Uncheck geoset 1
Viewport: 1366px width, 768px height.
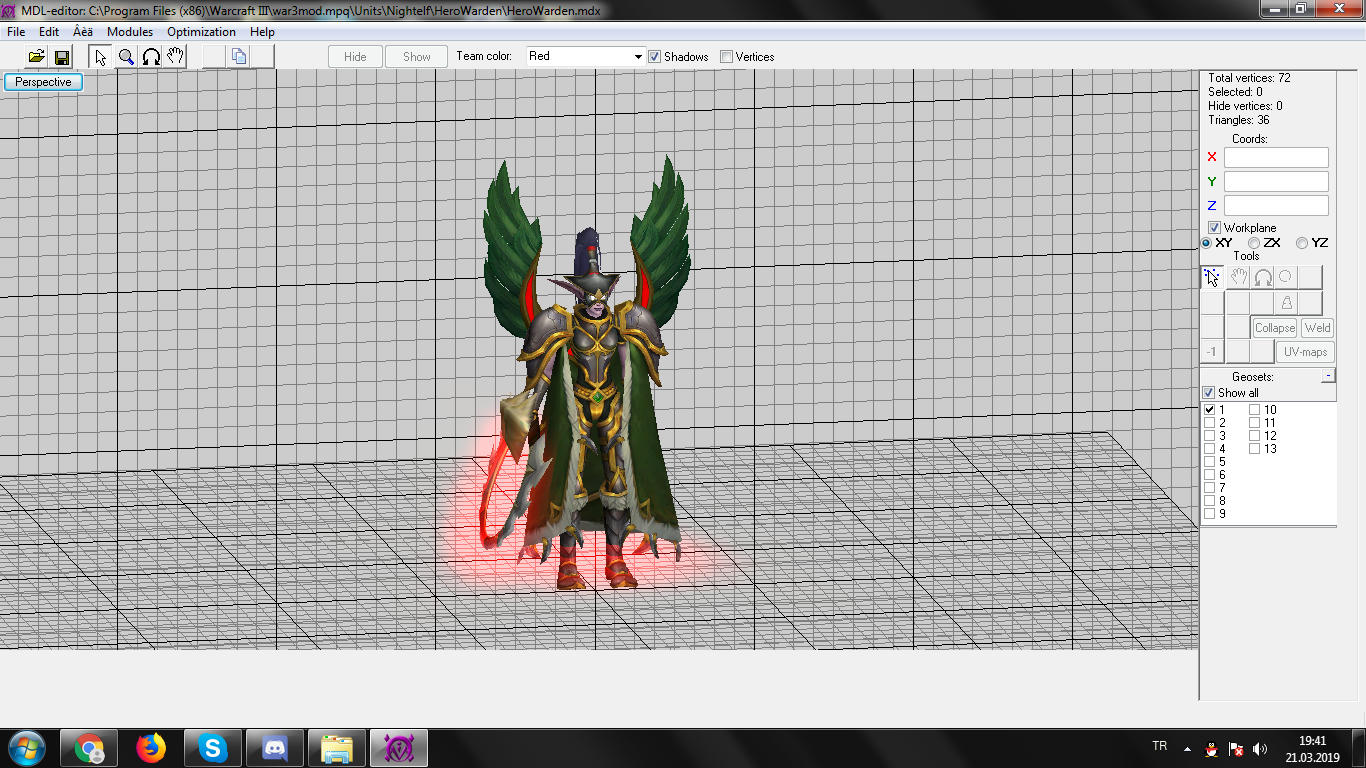pyautogui.click(x=1210, y=410)
